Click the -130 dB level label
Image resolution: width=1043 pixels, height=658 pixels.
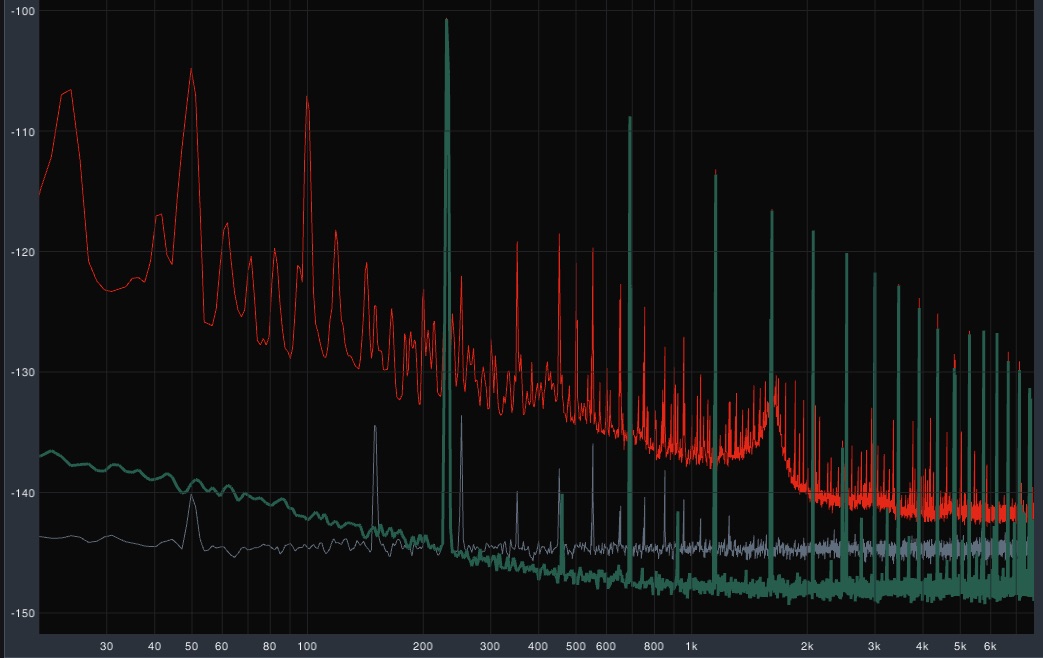pos(23,373)
